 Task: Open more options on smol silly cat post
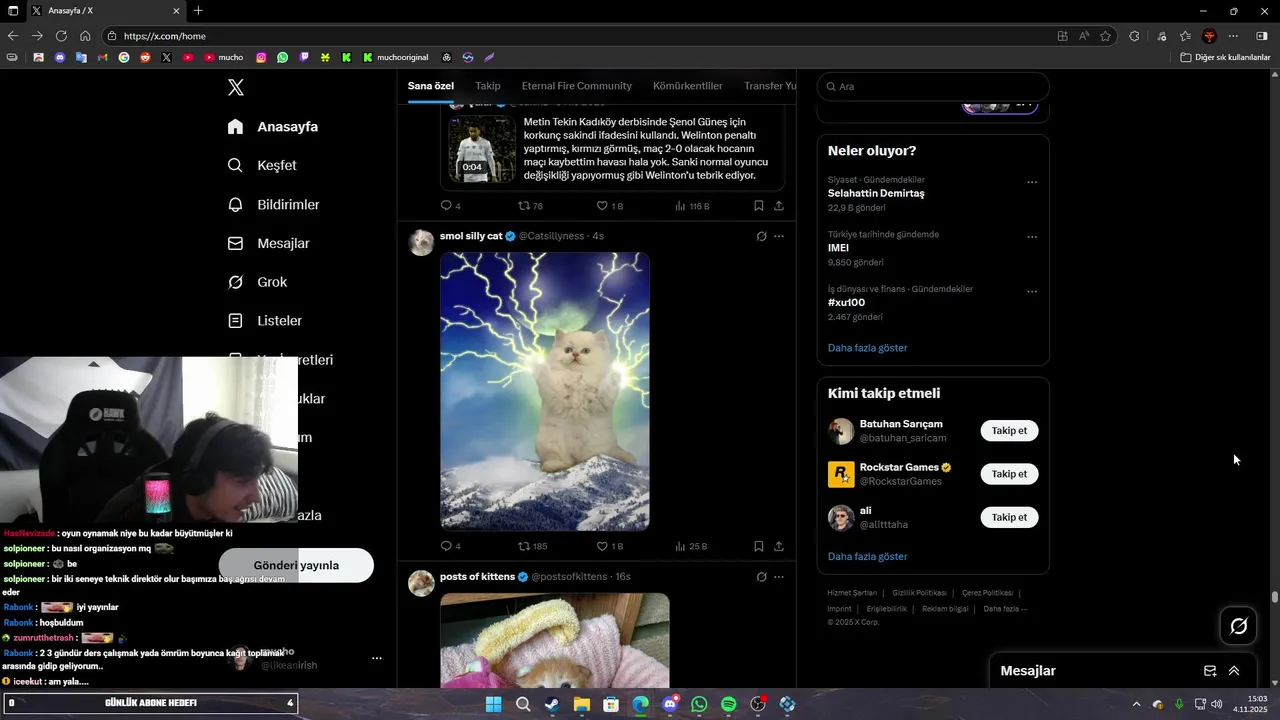pos(779,236)
